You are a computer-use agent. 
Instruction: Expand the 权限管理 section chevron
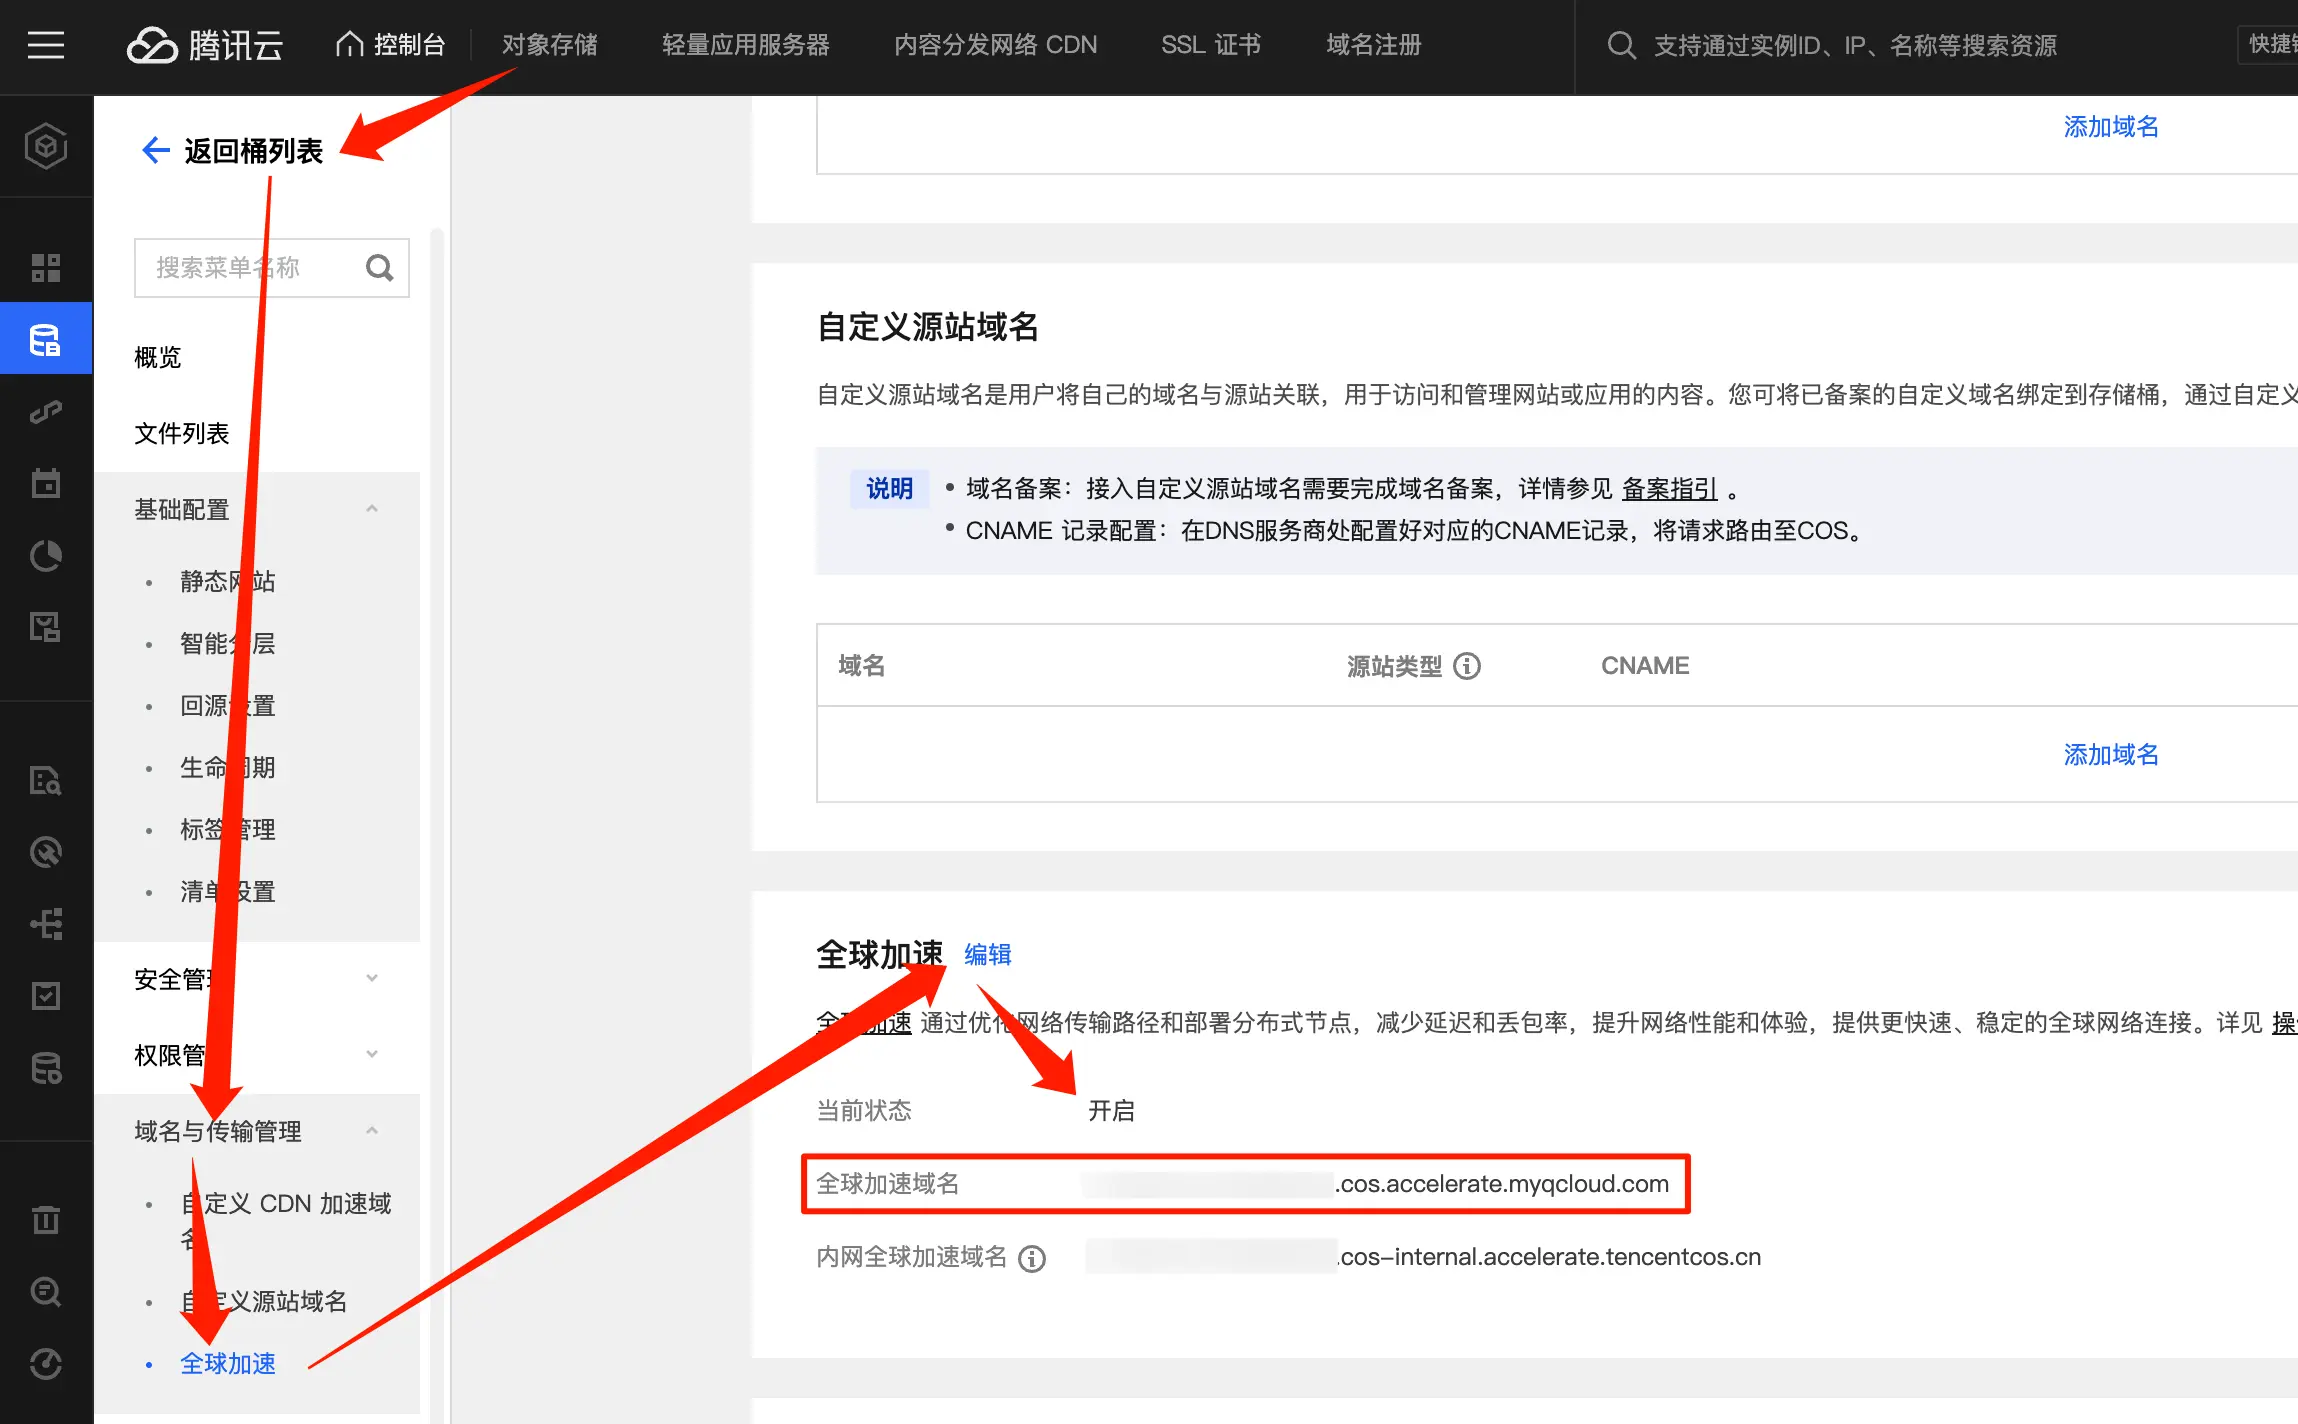tap(372, 1054)
